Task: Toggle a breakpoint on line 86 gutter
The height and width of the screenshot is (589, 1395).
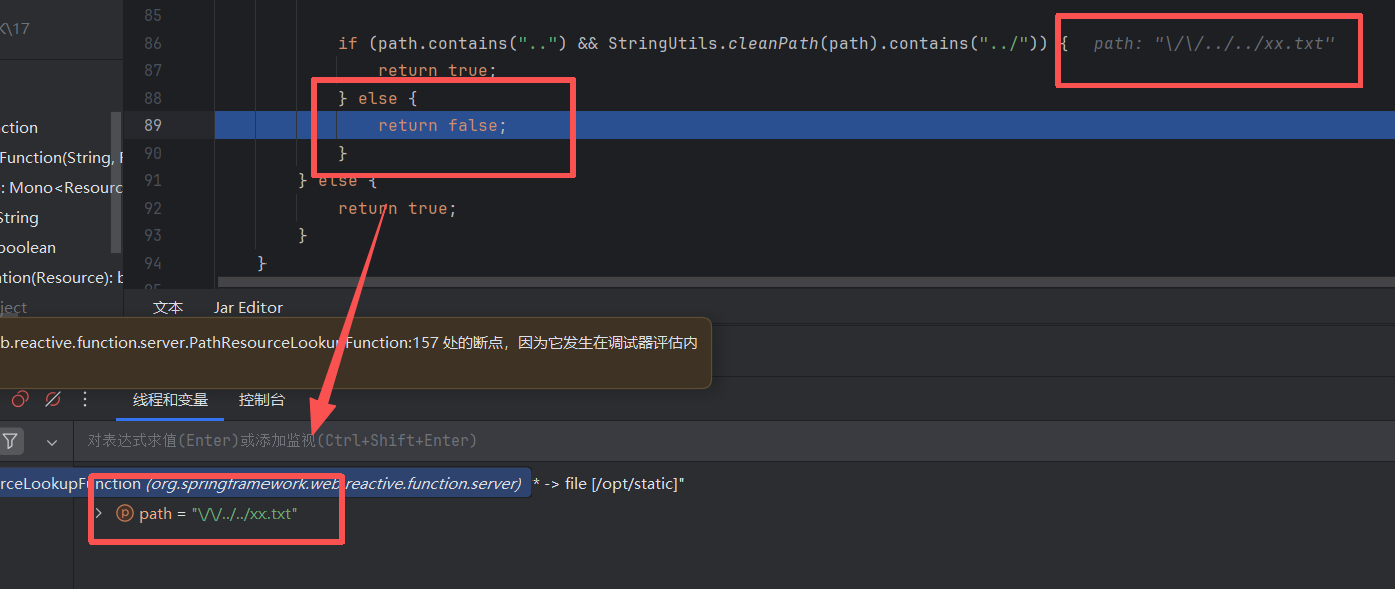Action: [153, 43]
